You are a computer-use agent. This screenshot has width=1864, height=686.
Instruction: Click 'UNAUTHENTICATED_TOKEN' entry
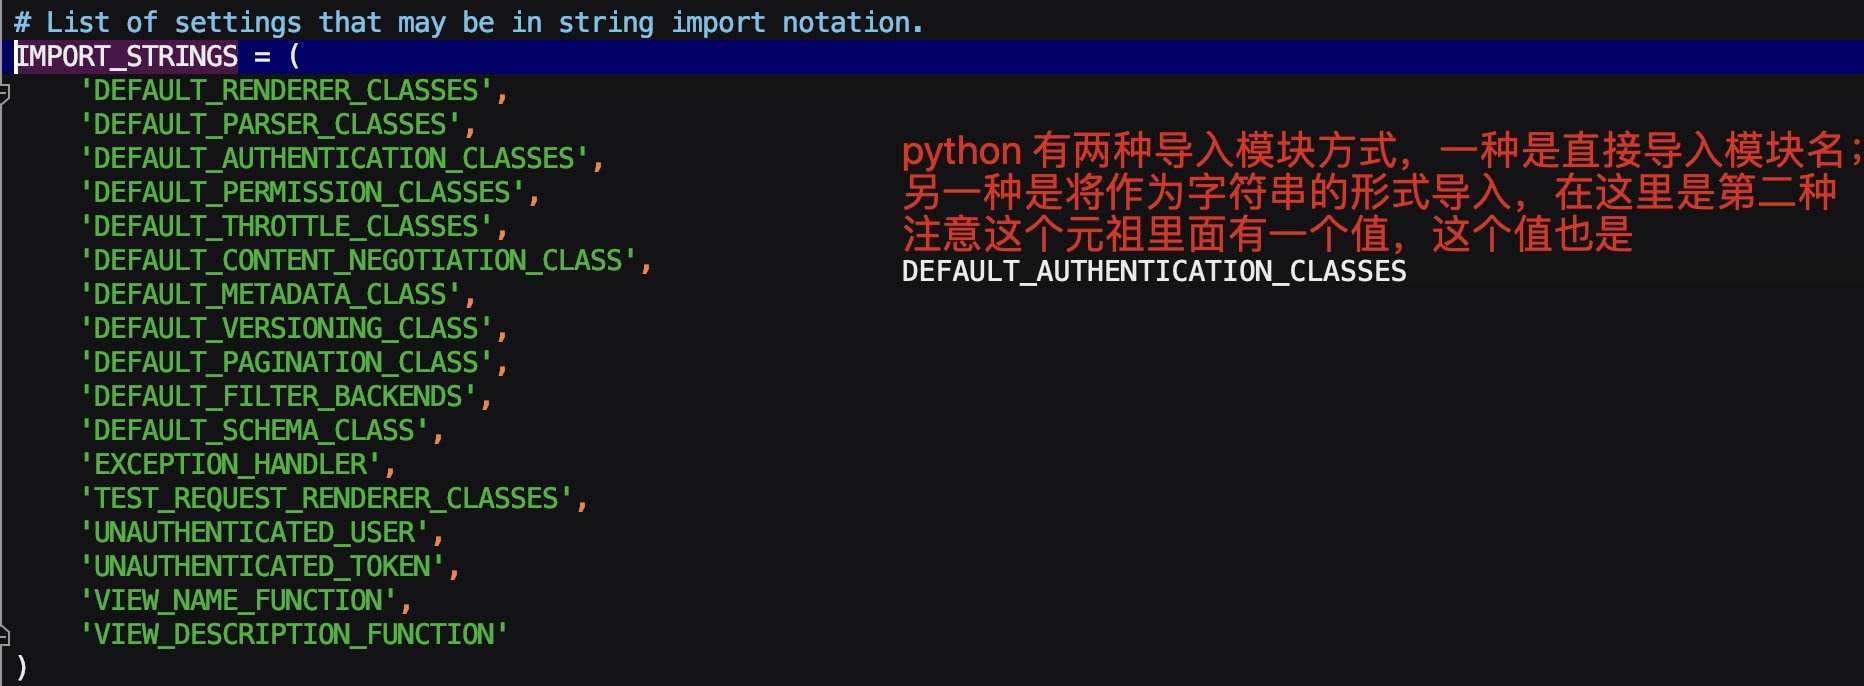(263, 567)
